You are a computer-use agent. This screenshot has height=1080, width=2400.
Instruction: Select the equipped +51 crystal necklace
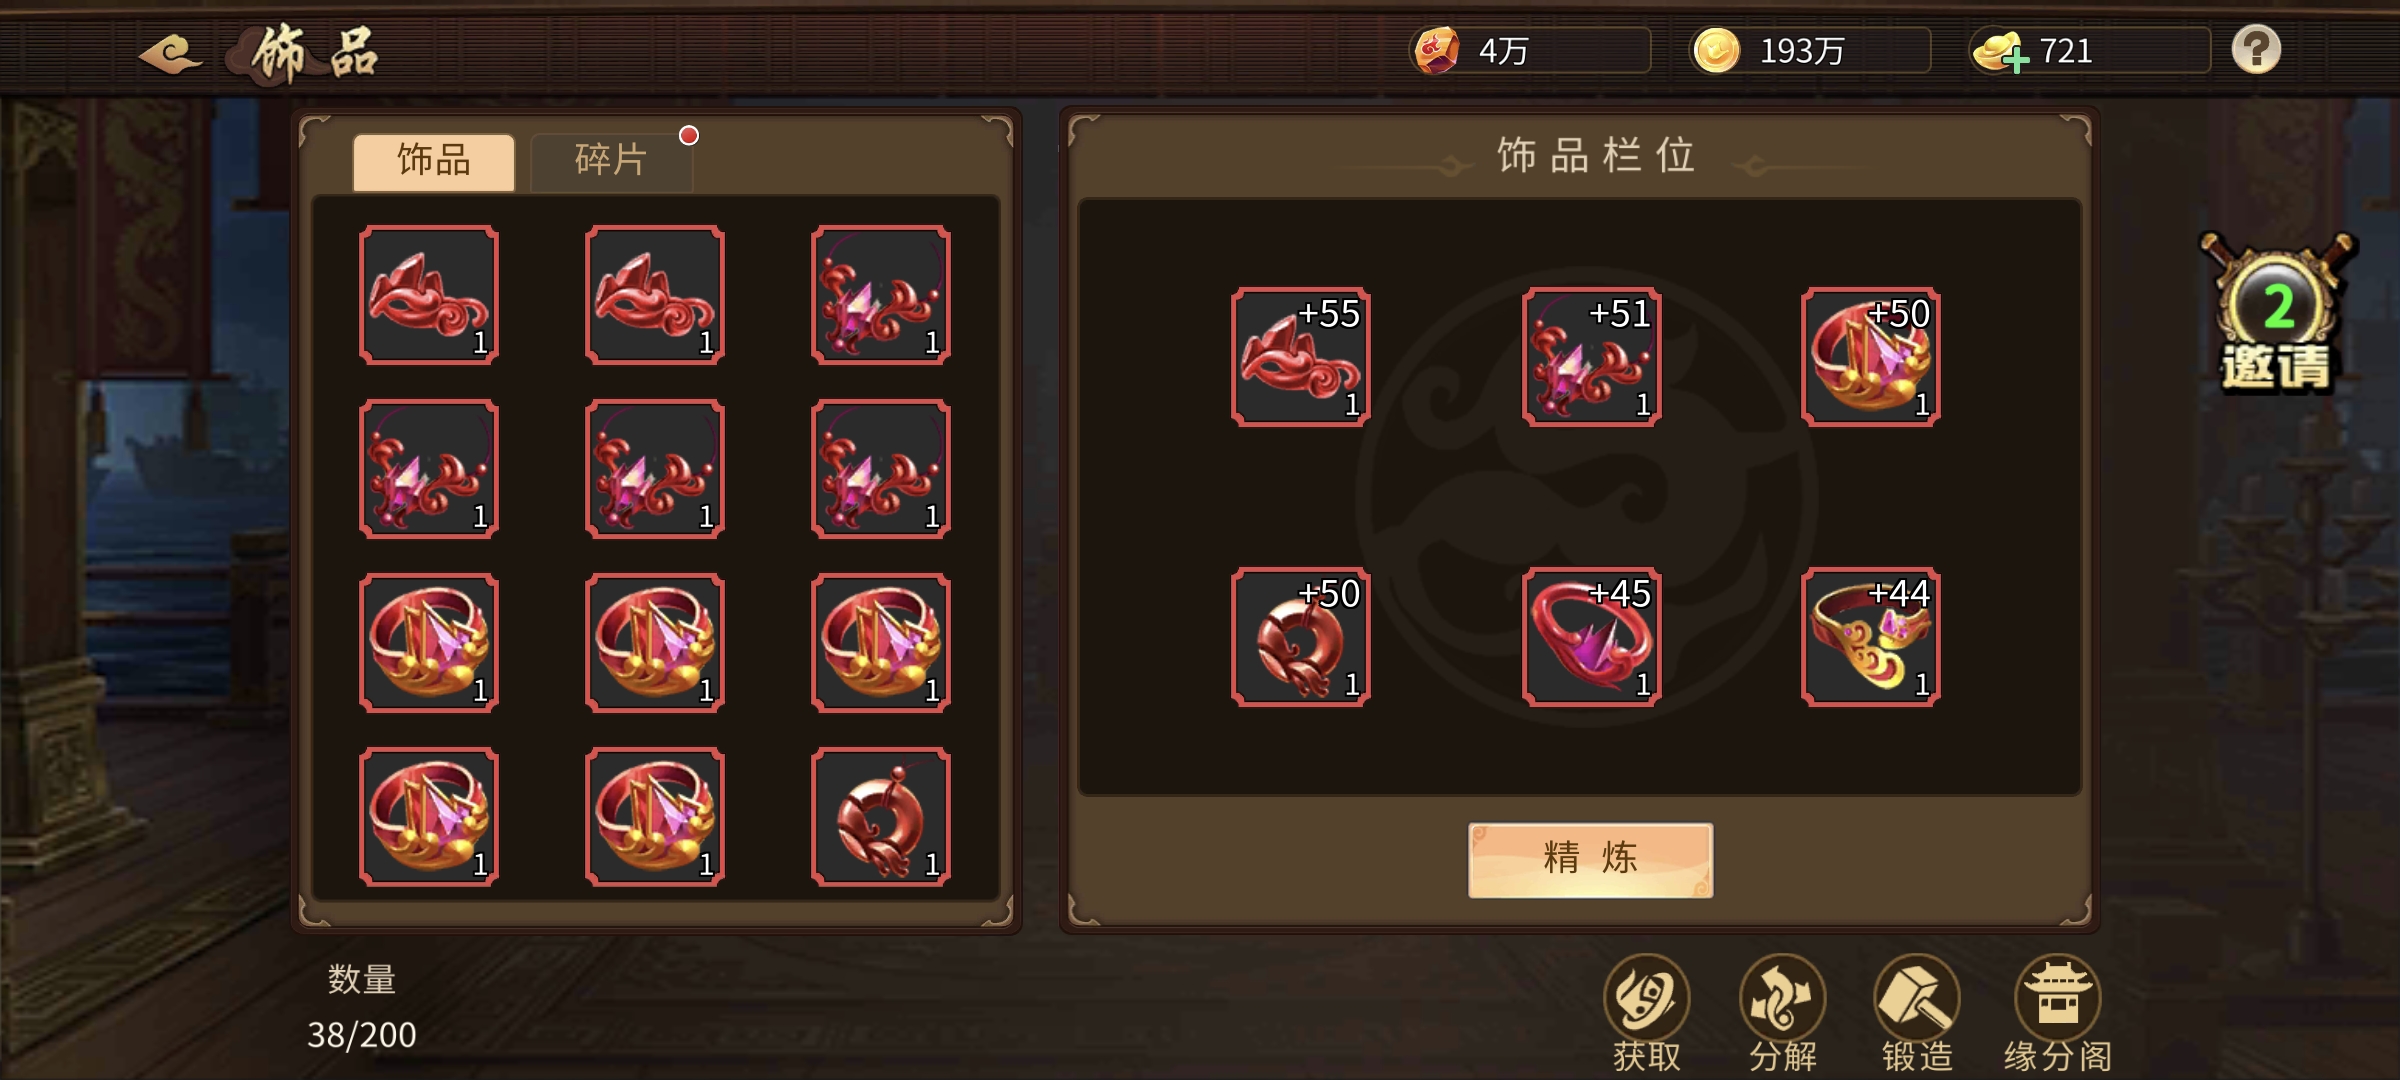(1592, 357)
